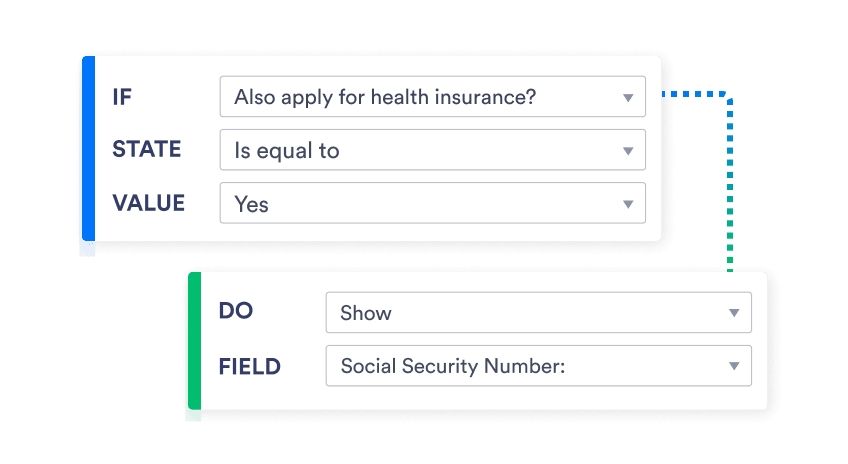This screenshot has height=464, width=848.
Task: Click the arrow icon in the FIELD row
Action: tap(734, 367)
